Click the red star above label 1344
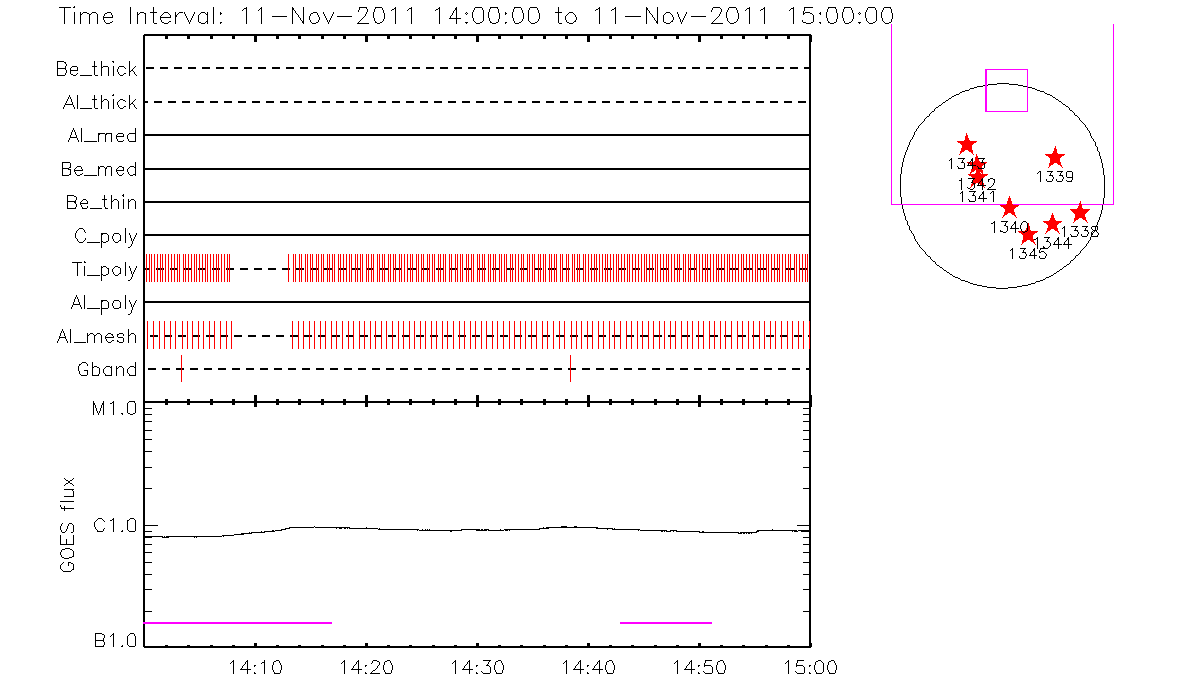 1052,224
